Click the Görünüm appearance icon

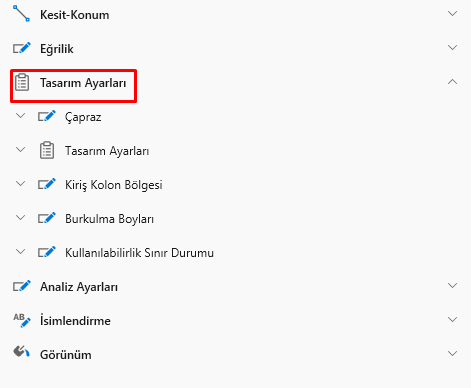pyautogui.click(x=21, y=352)
